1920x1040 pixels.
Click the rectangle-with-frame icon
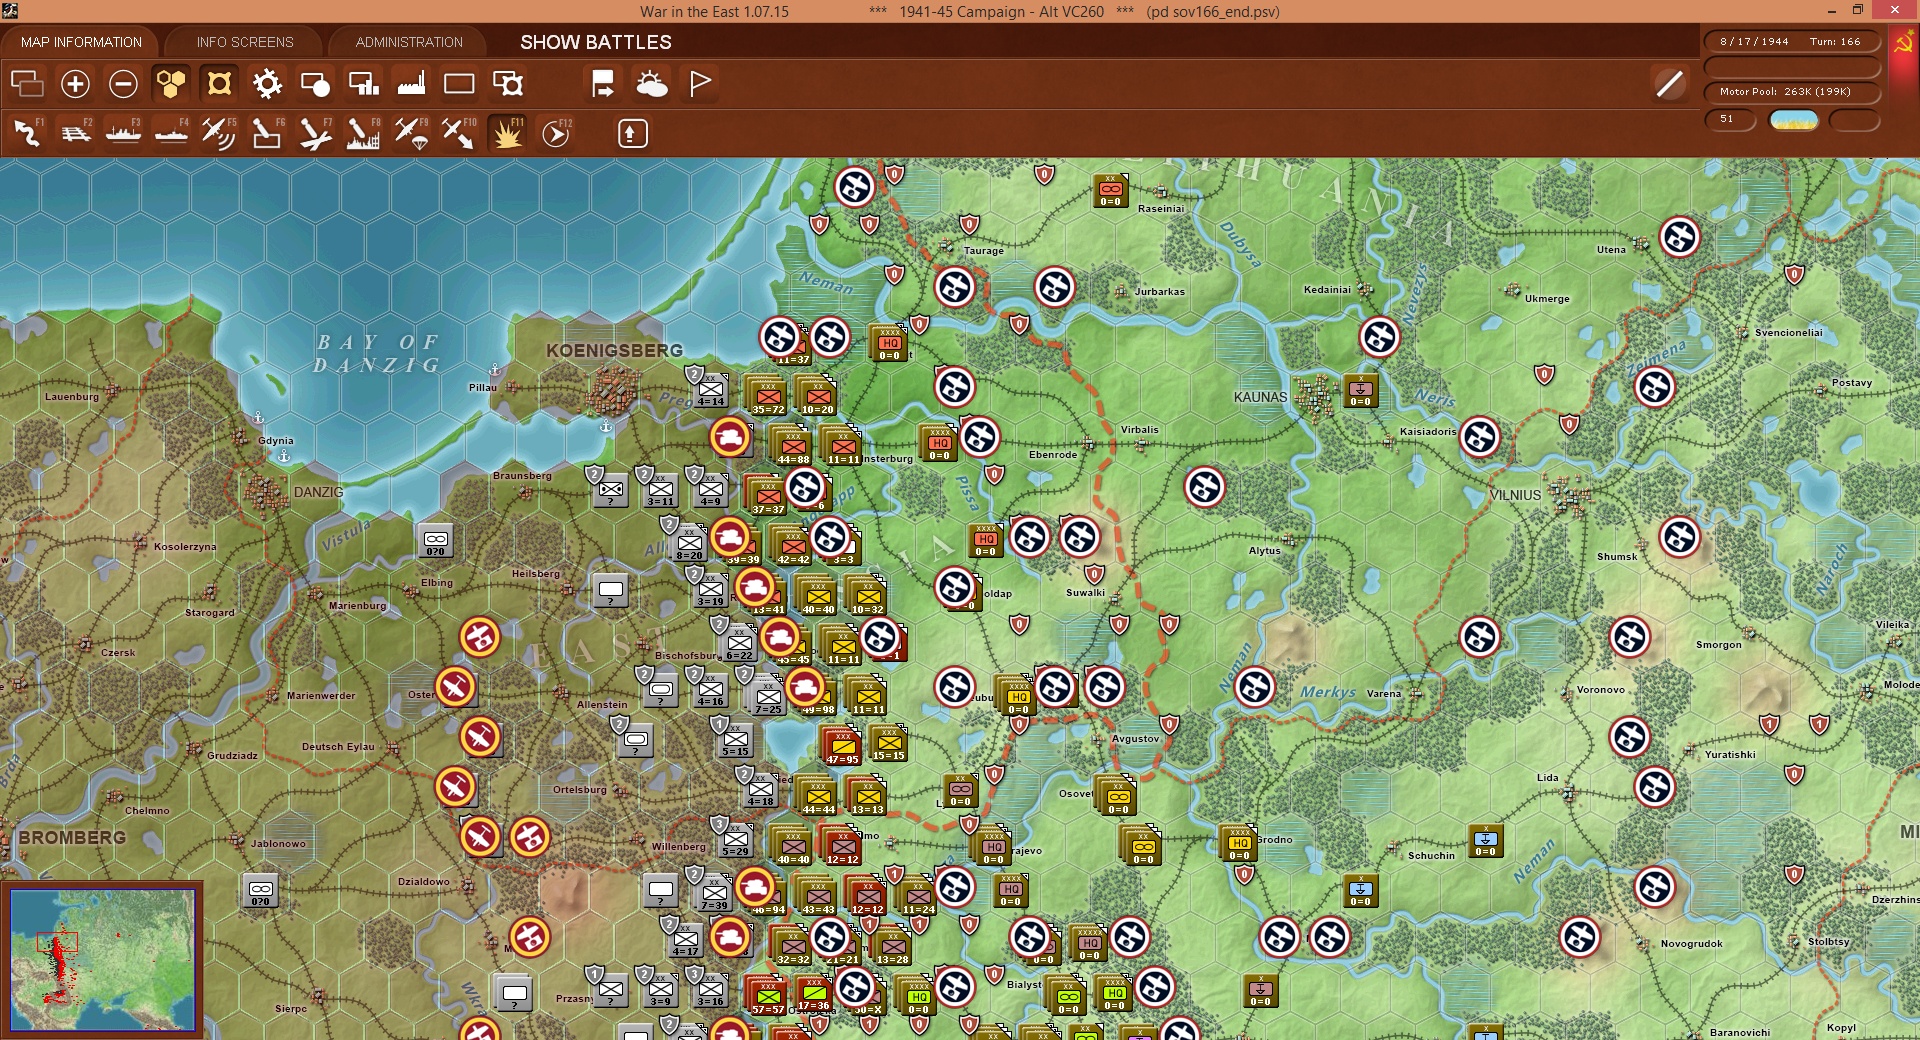point(508,84)
